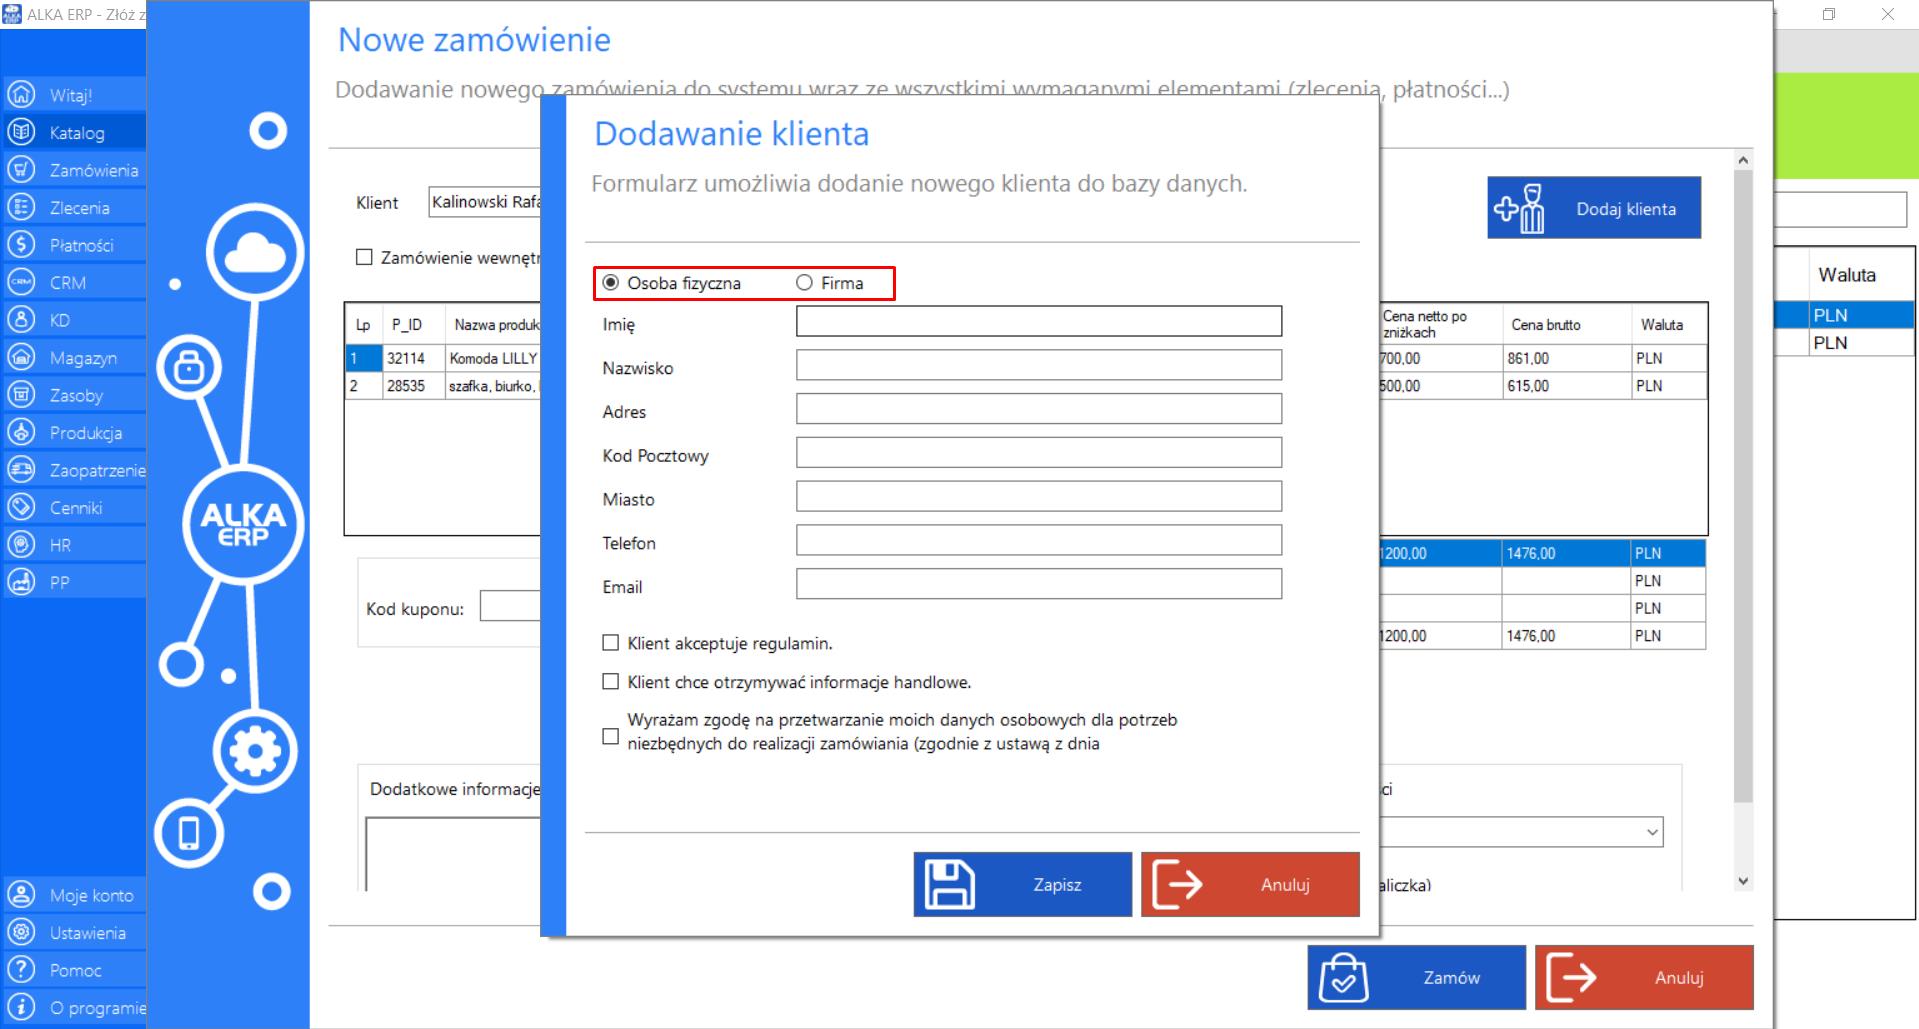The image size is (1919, 1029).
Task: Select product row 32114 Komoda LILLY
Action: pos(444,358)
